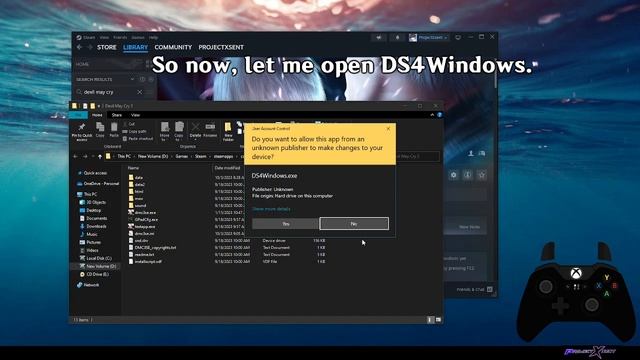
Task: Open Steam notifications bell icon
Action: tap(397, 38)
